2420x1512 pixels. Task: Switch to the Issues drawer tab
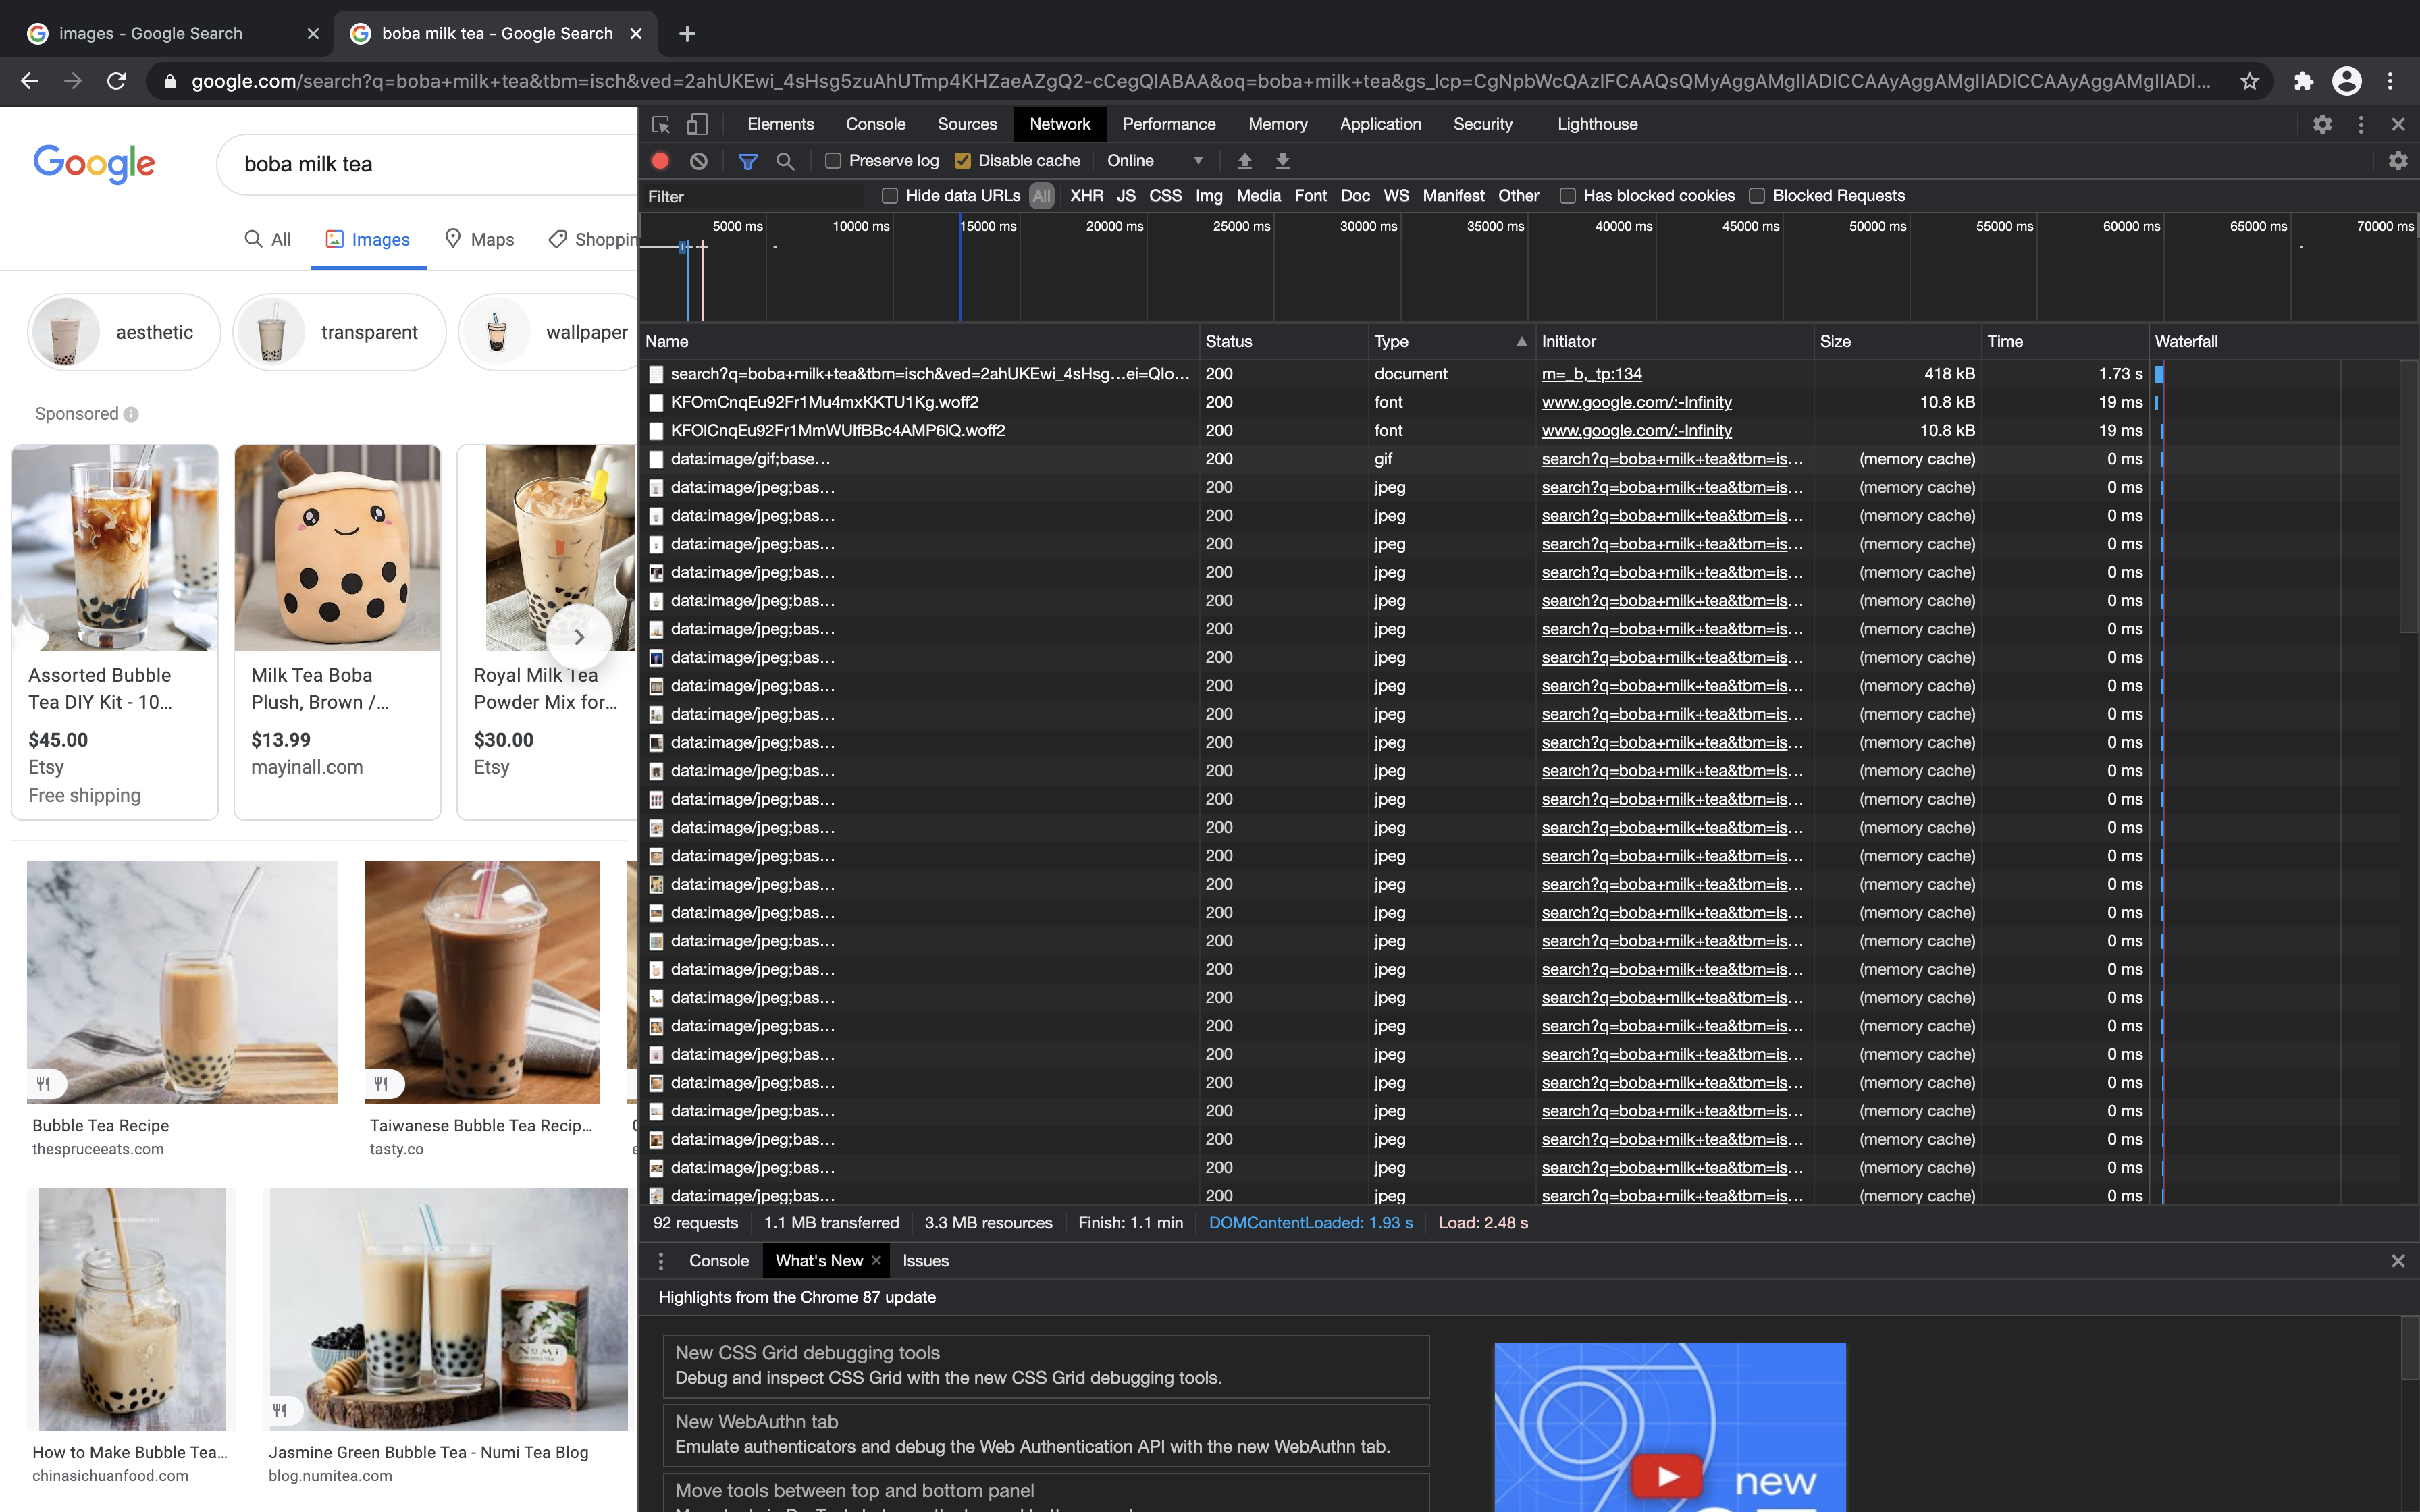point(925,1261)
